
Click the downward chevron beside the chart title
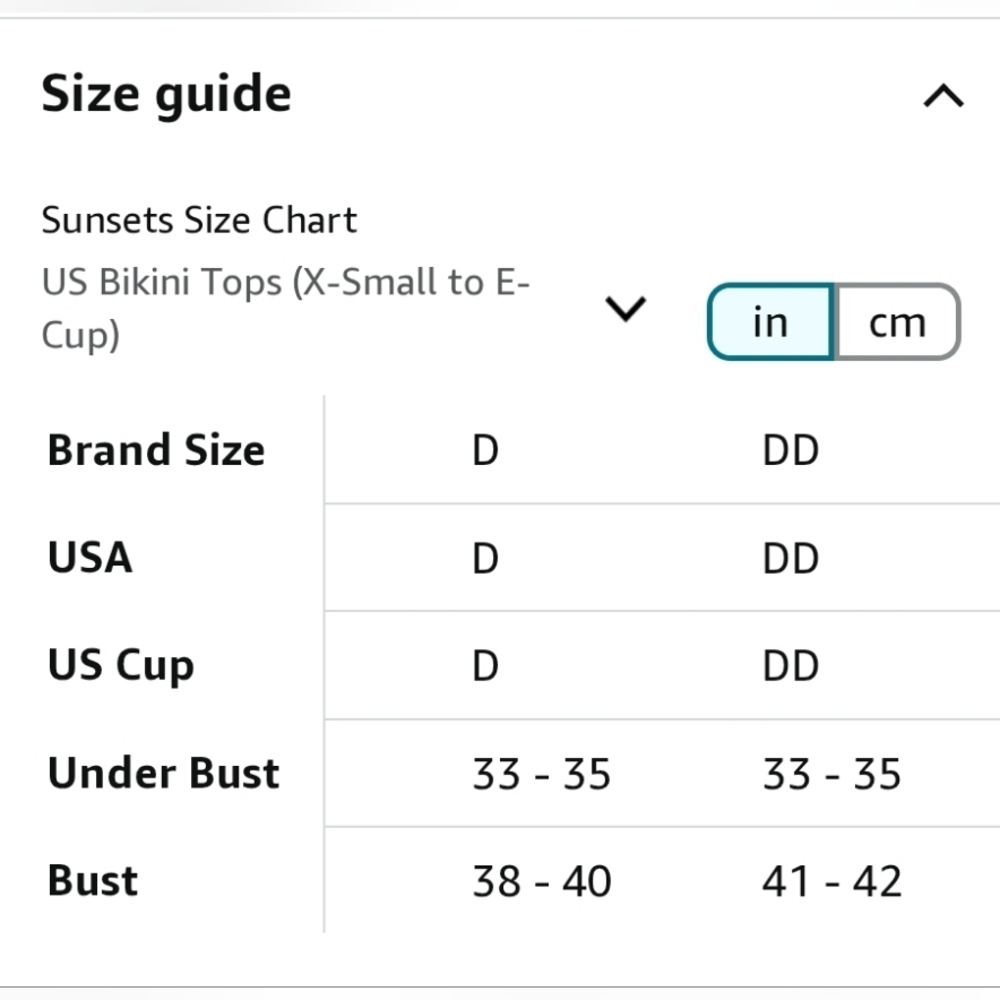(x=626, y=310)
